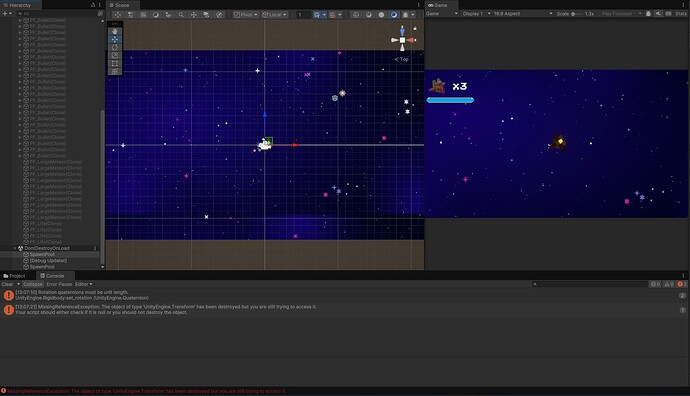Click the orientation gizmo lock icon
Viewport: 690px width, 396px height.
[x=415, y=28]
